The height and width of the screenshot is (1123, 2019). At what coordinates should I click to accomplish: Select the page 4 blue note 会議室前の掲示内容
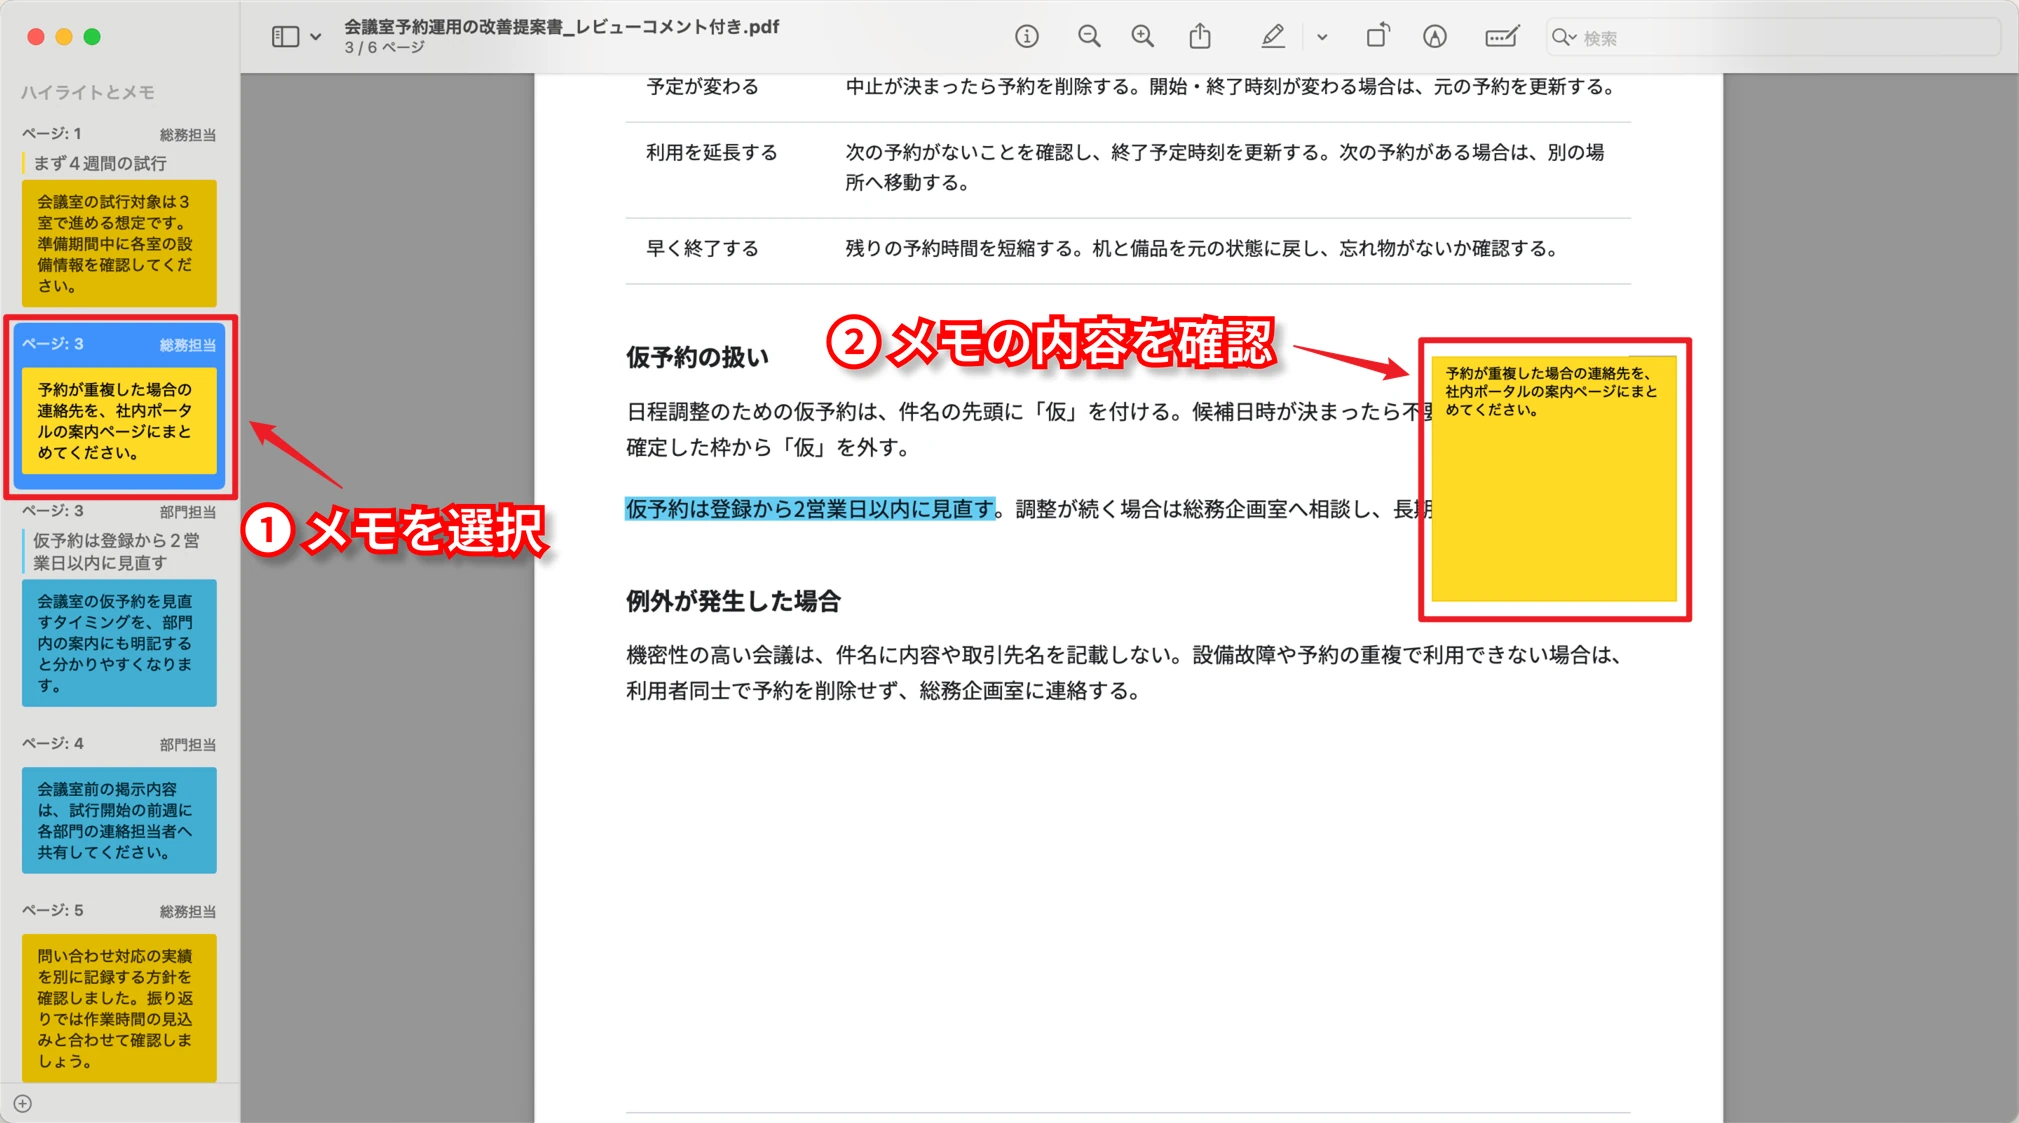coord(119,820)
